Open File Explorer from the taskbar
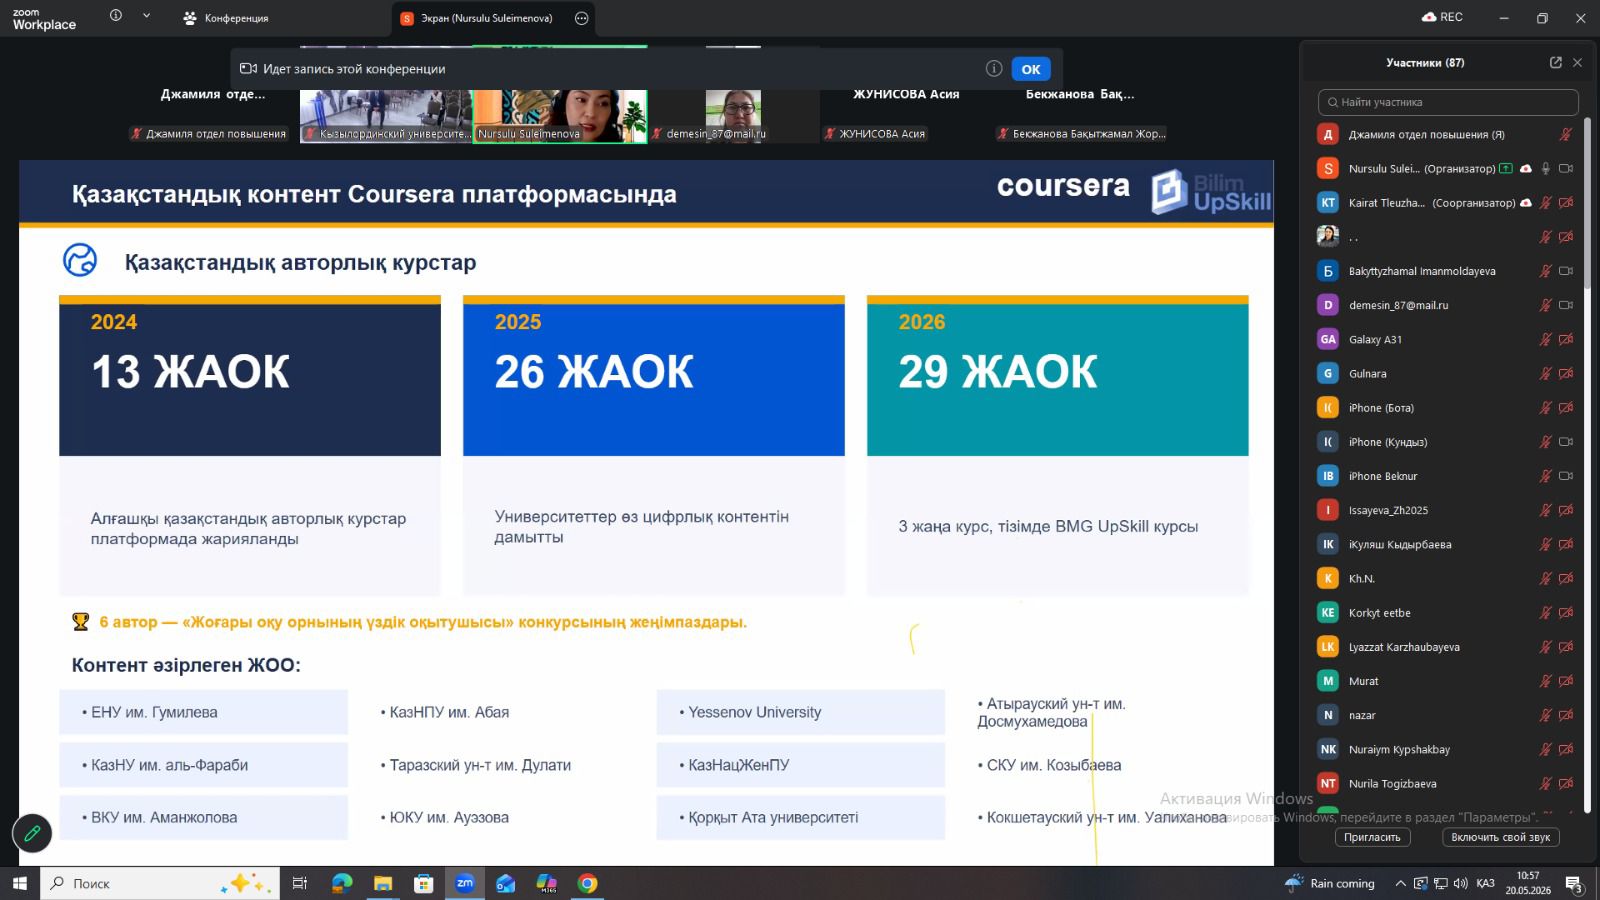This screenshot has width=1600, height=900. click(383, 883)
